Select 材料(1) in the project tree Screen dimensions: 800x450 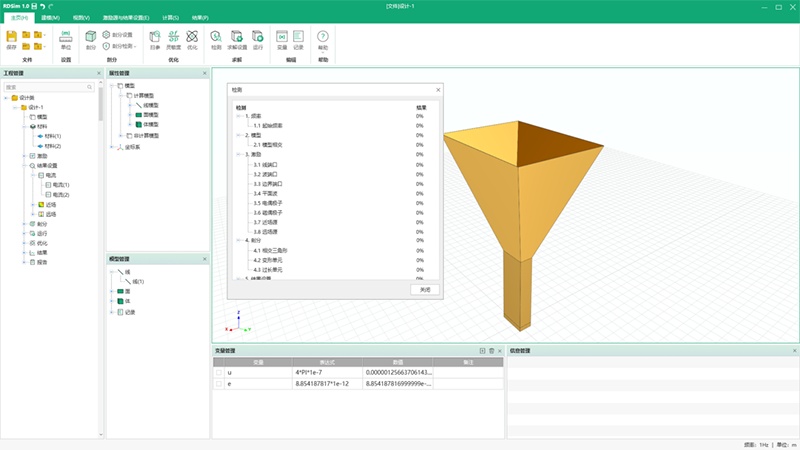tap(53, 136)
